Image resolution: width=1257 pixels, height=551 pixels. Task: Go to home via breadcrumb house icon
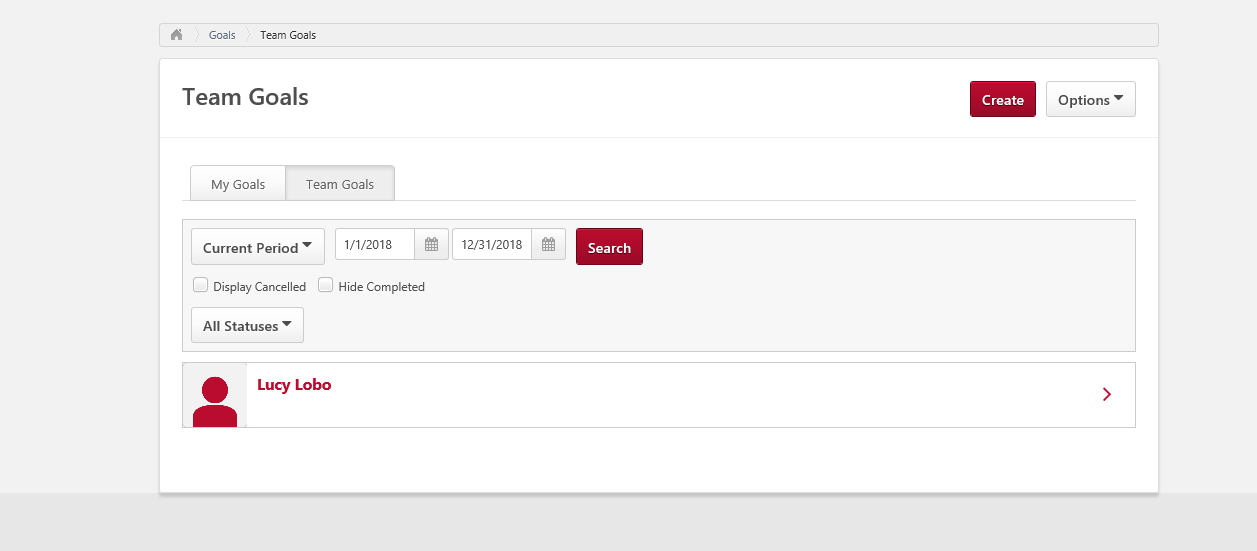176,35
